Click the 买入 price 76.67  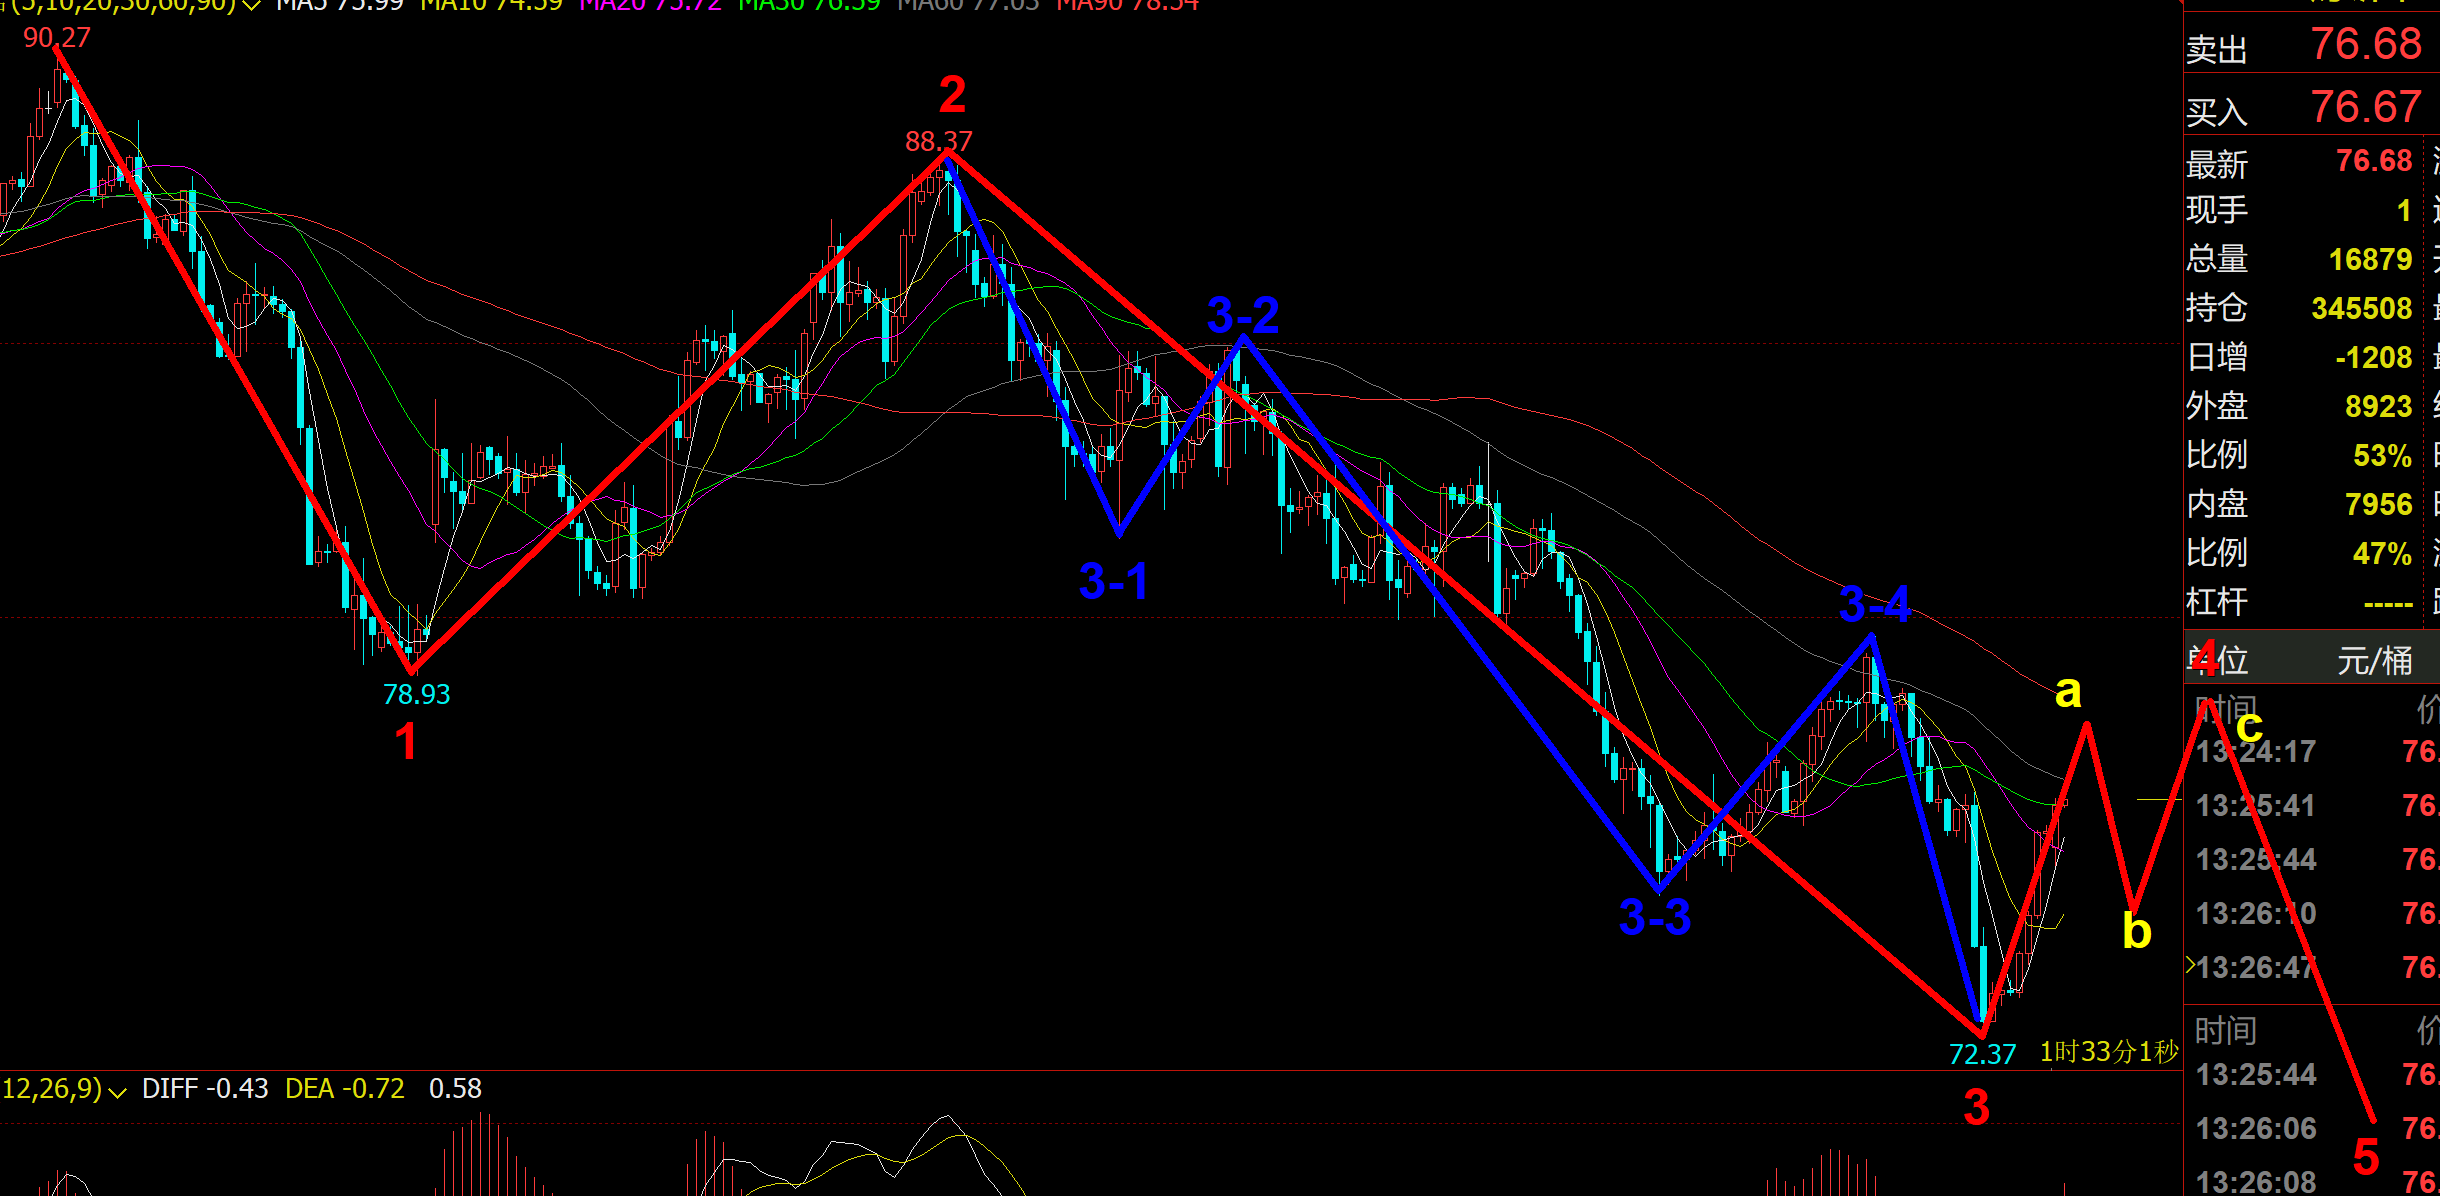[x=2365, y=107]
